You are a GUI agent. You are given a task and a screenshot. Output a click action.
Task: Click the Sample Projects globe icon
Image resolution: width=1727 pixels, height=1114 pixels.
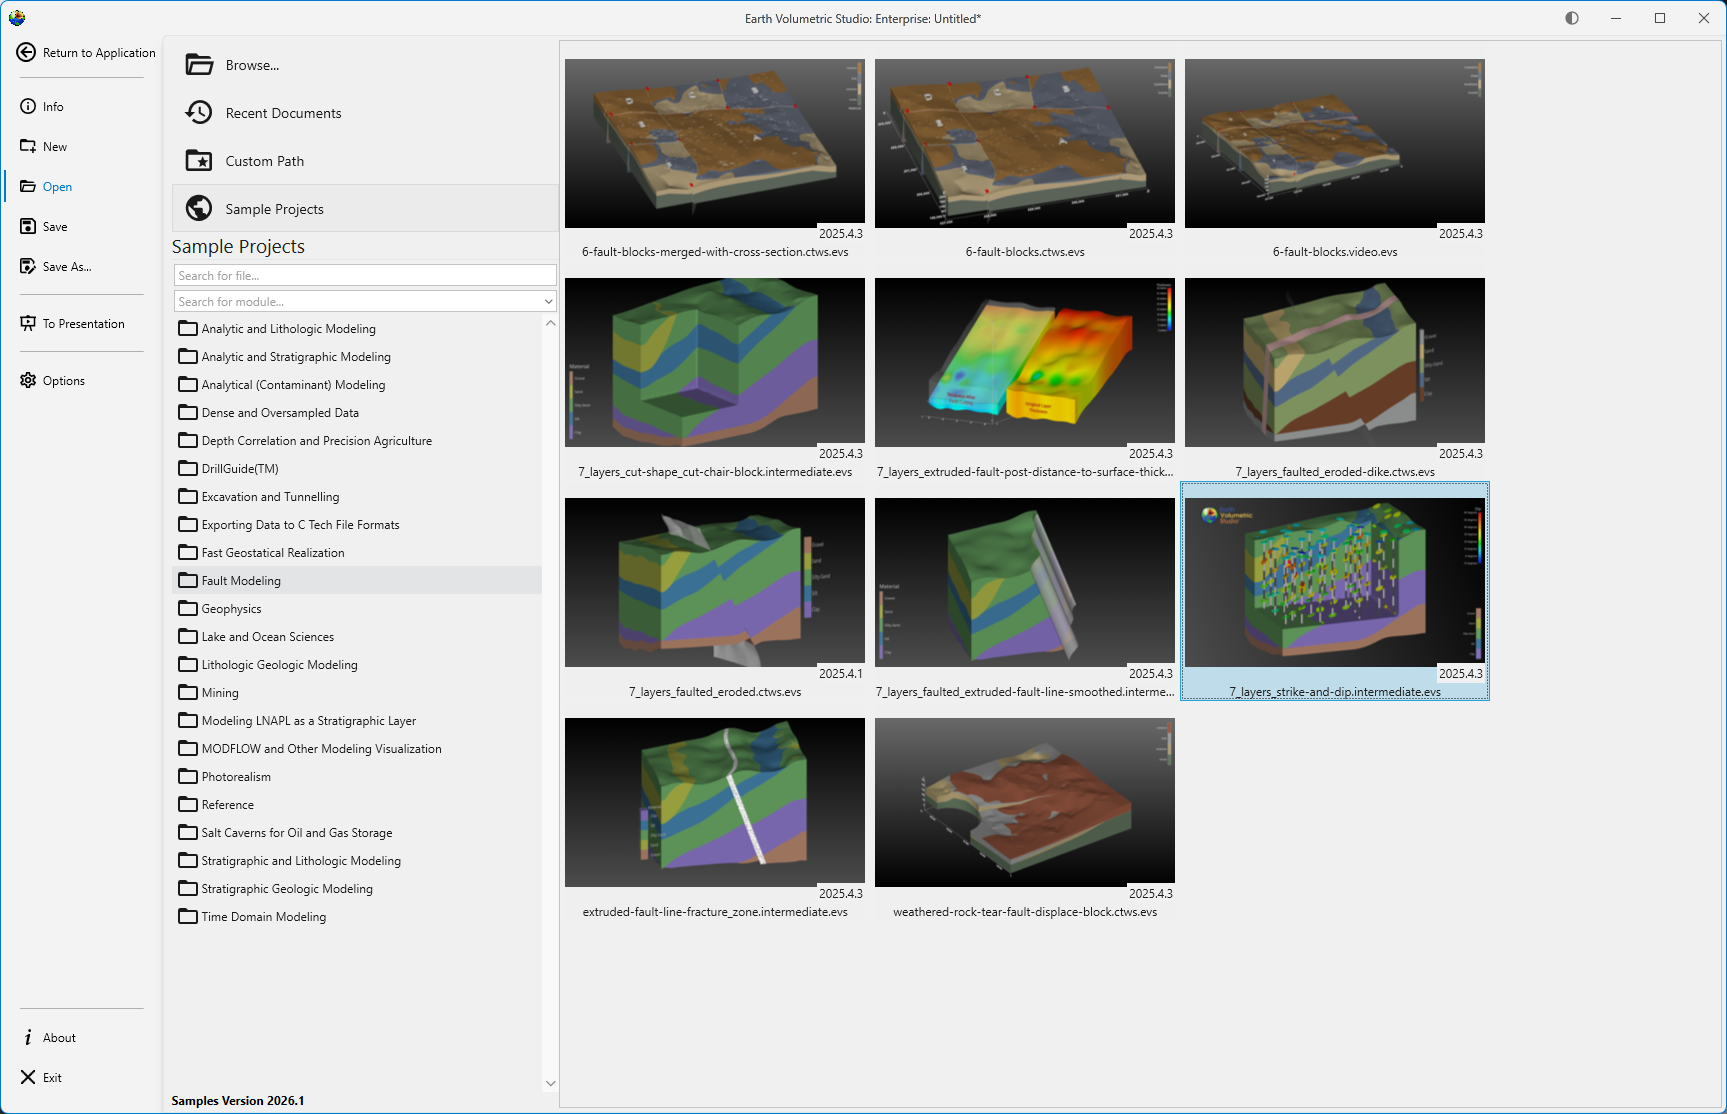(199, 209)
